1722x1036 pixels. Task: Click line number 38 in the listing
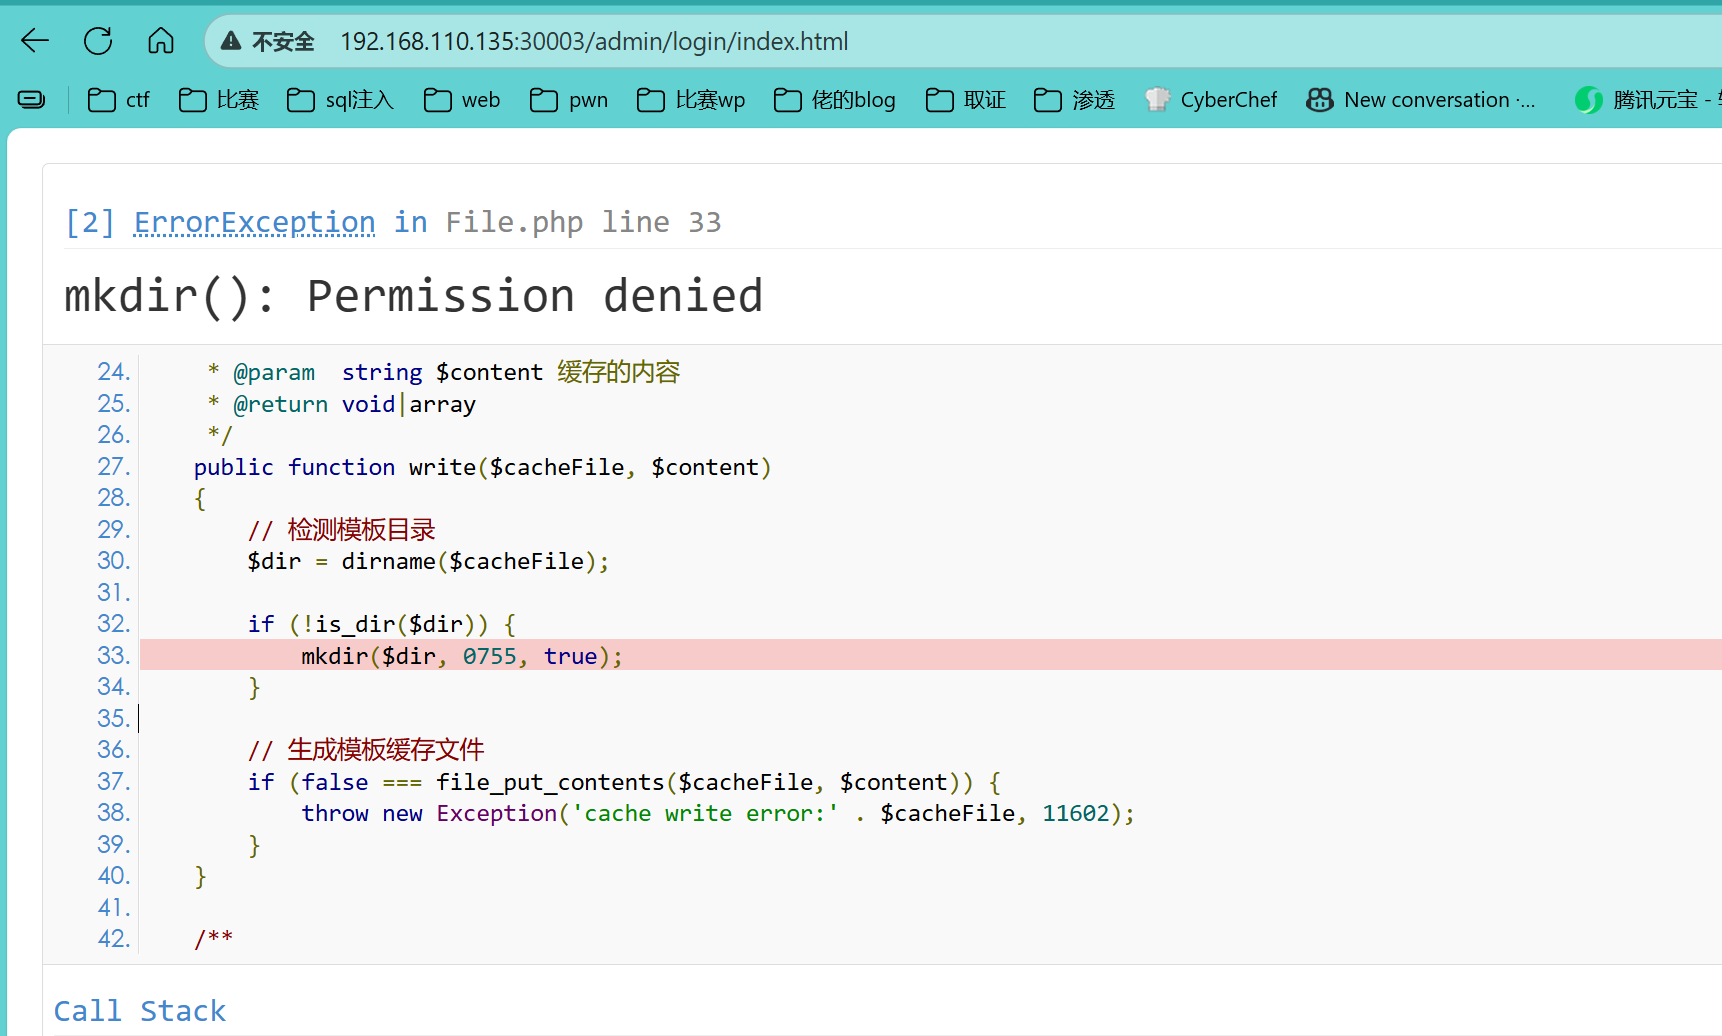click(114, 813)
